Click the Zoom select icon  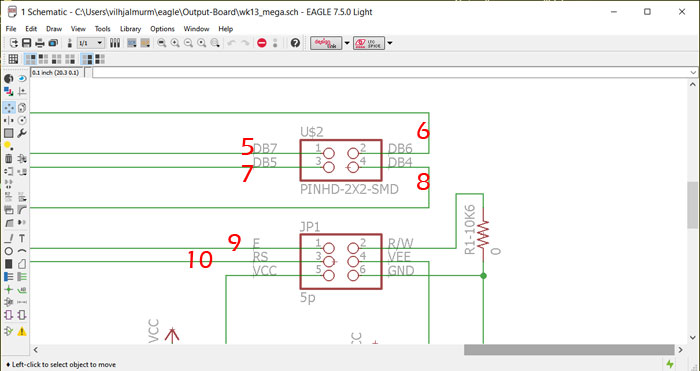[215, 43]
